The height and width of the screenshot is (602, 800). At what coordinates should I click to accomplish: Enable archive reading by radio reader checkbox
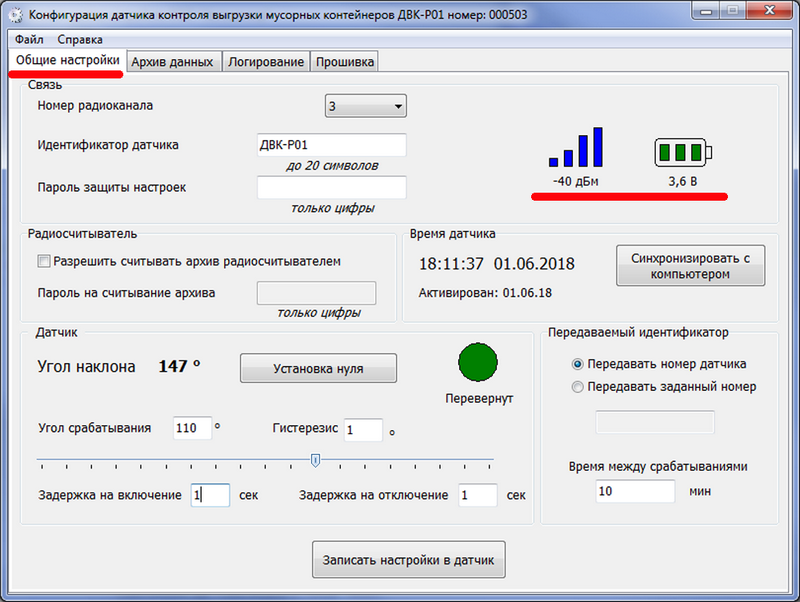coord(44,262)
